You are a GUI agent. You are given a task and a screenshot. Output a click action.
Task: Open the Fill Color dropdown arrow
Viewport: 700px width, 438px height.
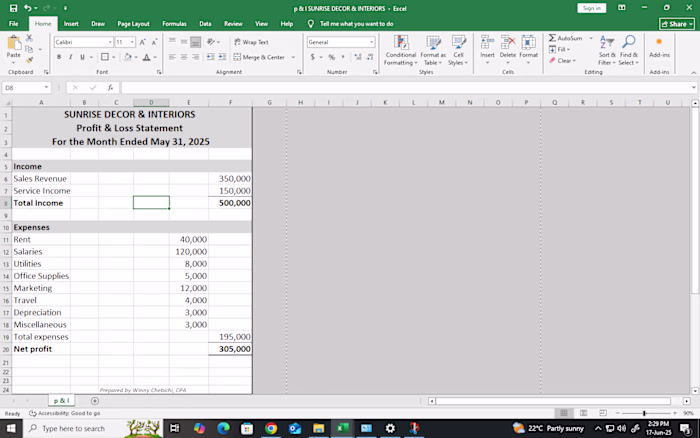coord(136,57)
